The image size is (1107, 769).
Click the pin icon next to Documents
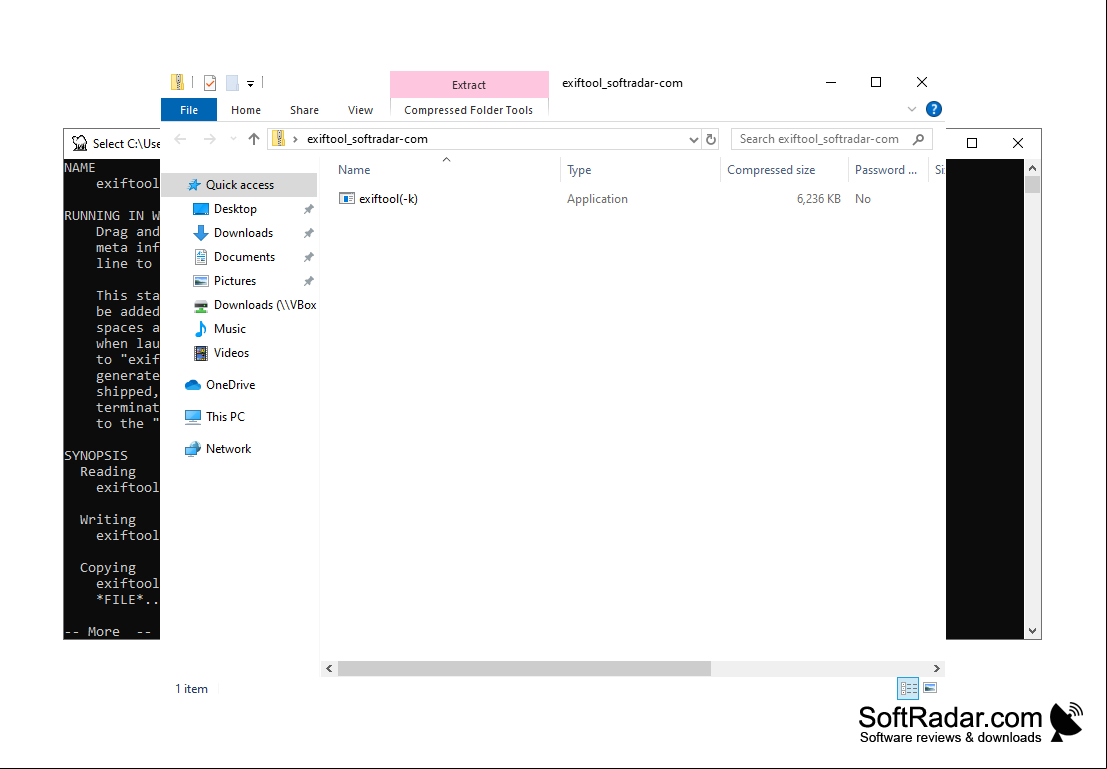coord(309,257)
